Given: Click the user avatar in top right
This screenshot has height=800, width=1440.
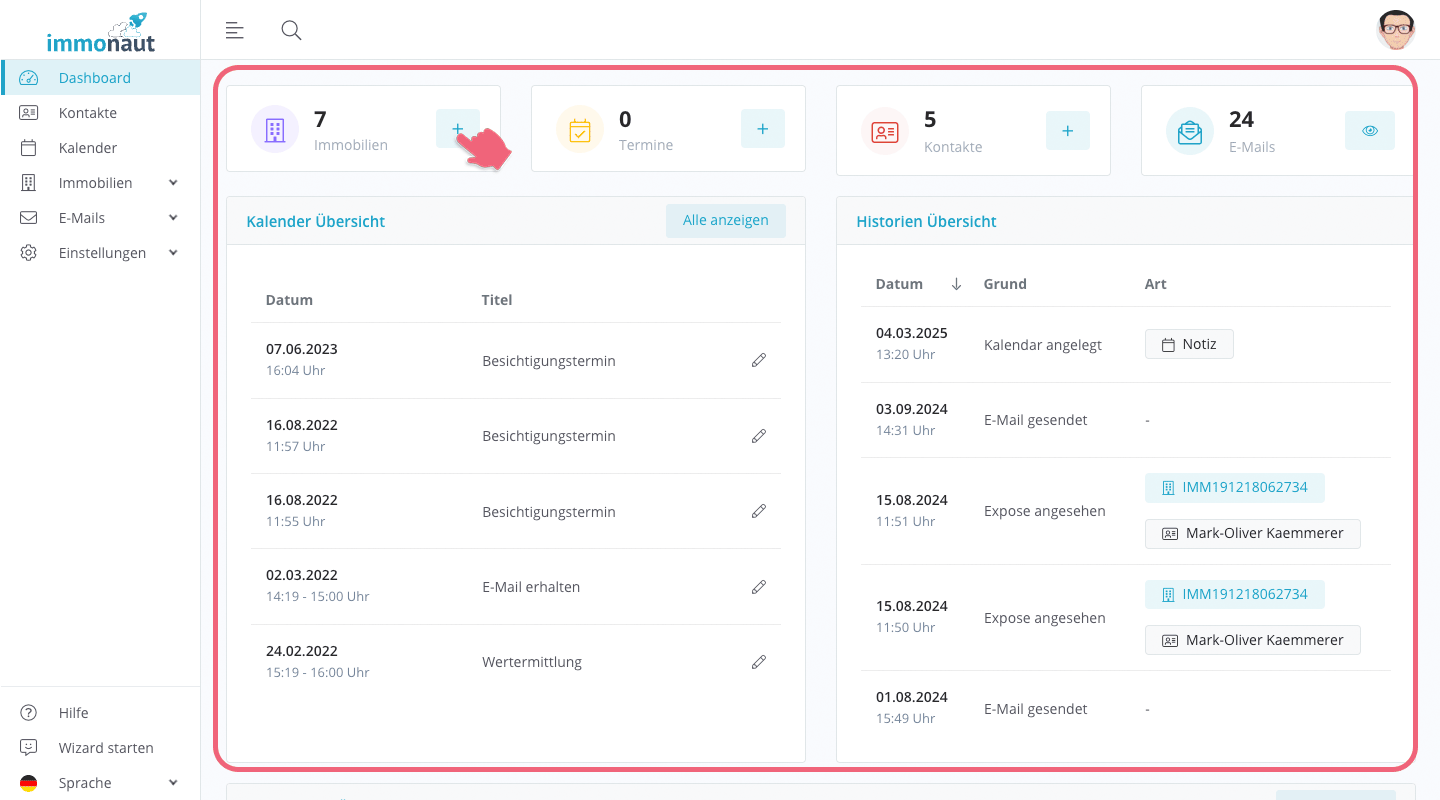Looking at the screenshot, I should click(x=1396, y=30).
